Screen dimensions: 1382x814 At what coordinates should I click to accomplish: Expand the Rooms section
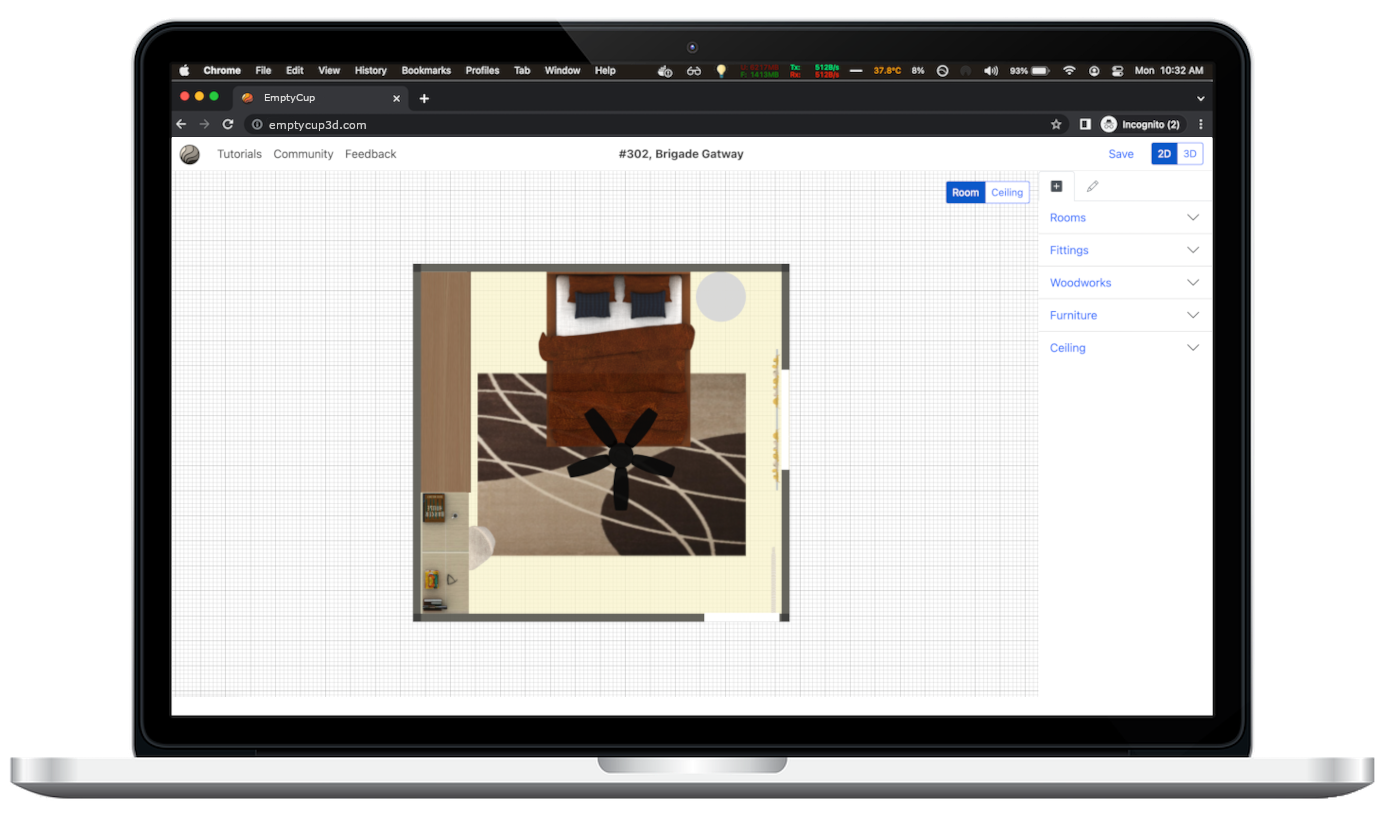(x=1123, y=218)
